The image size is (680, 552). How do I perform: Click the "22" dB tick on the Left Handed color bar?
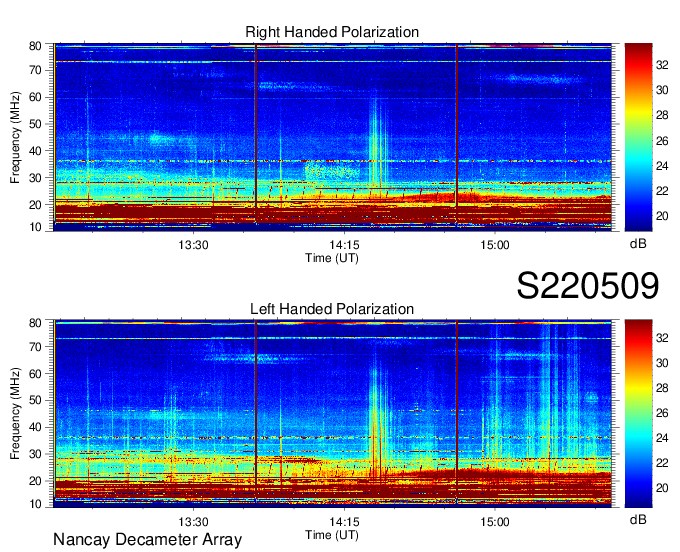pos(662,464)
